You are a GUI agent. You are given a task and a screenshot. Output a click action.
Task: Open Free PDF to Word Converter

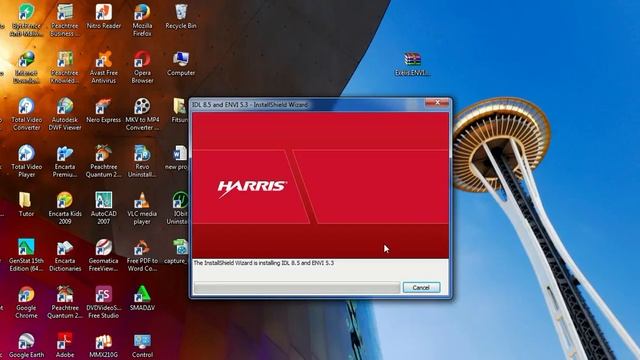click(x=142, y=255)
